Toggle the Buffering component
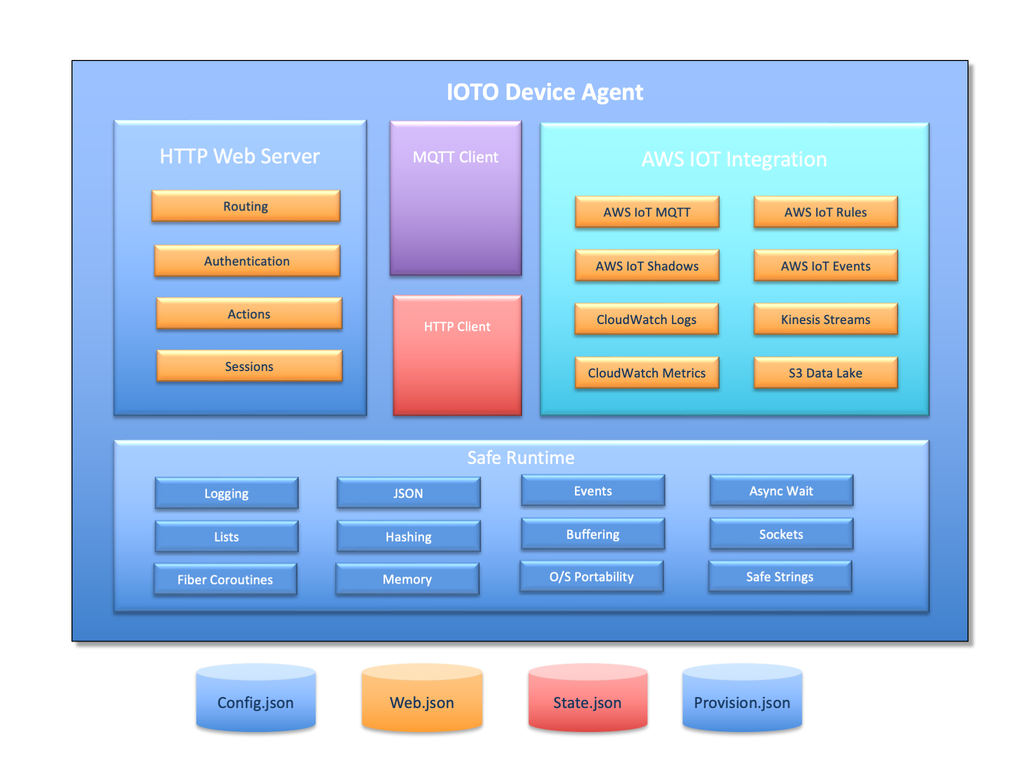The image size is (1024, 768). pos(591,534)
